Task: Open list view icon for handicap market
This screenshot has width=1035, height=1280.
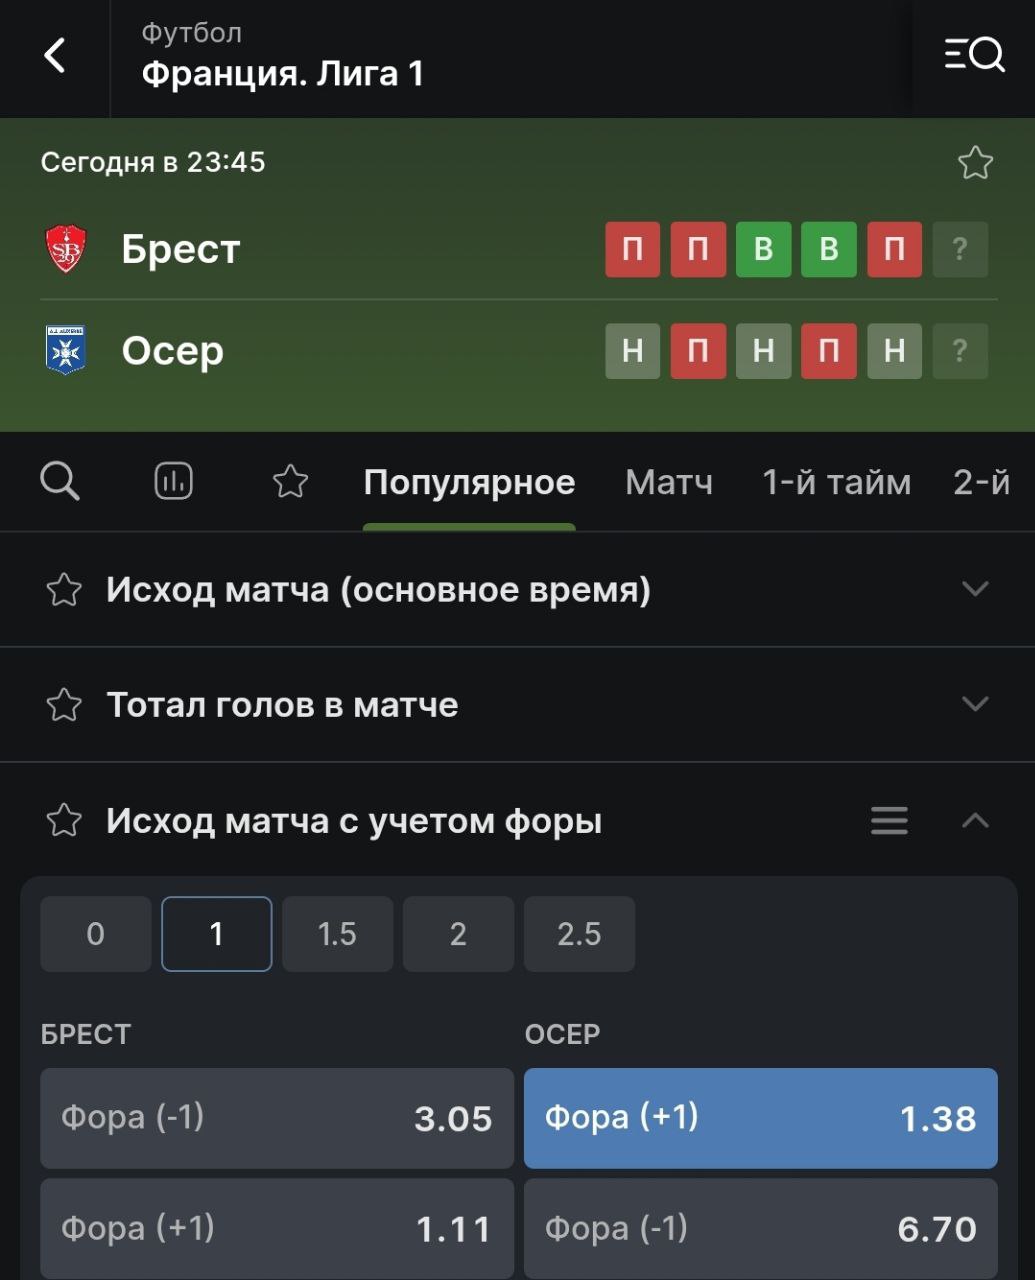Action: (889, 821)
